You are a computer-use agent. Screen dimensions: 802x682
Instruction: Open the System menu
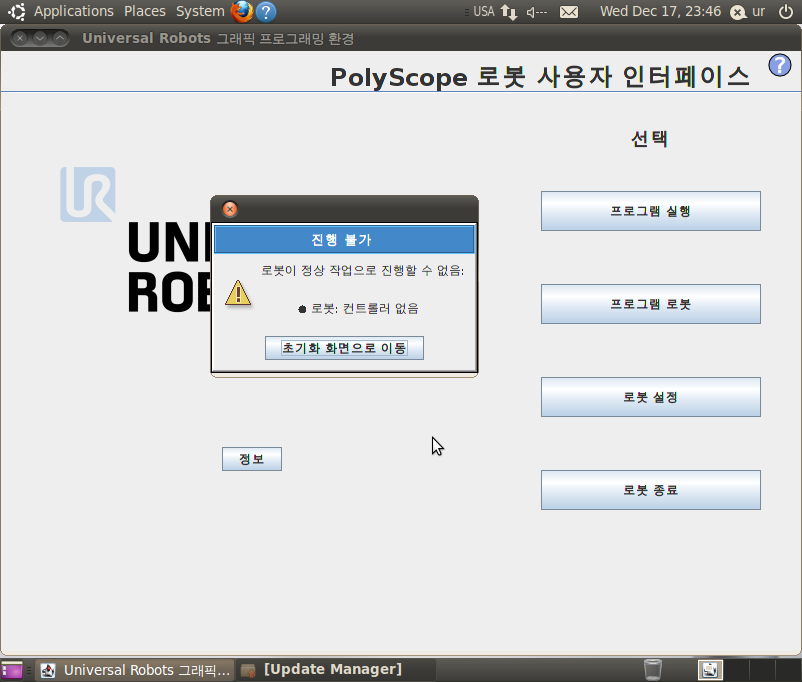[x=200, y=11]
